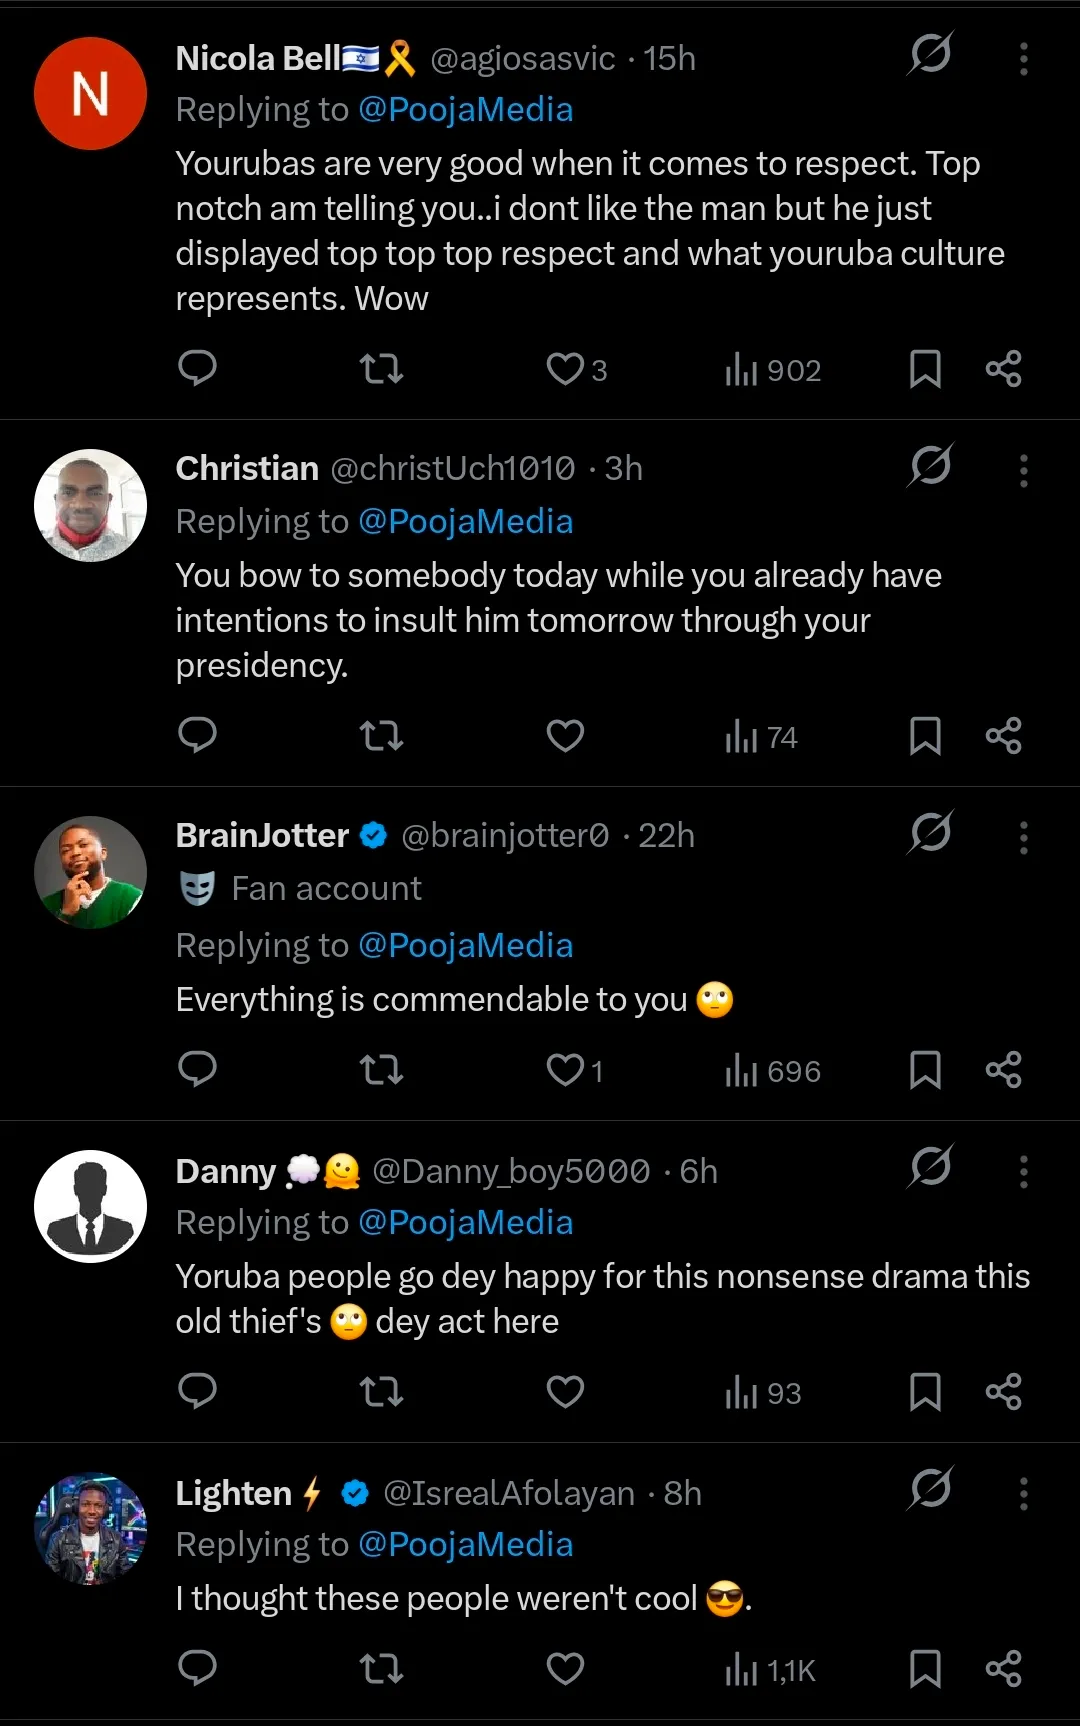This screenshot has height=1726, width=1080.
Task: View analytics of Lighten's 1,1K views tweet
Action: coord(770,1670)
